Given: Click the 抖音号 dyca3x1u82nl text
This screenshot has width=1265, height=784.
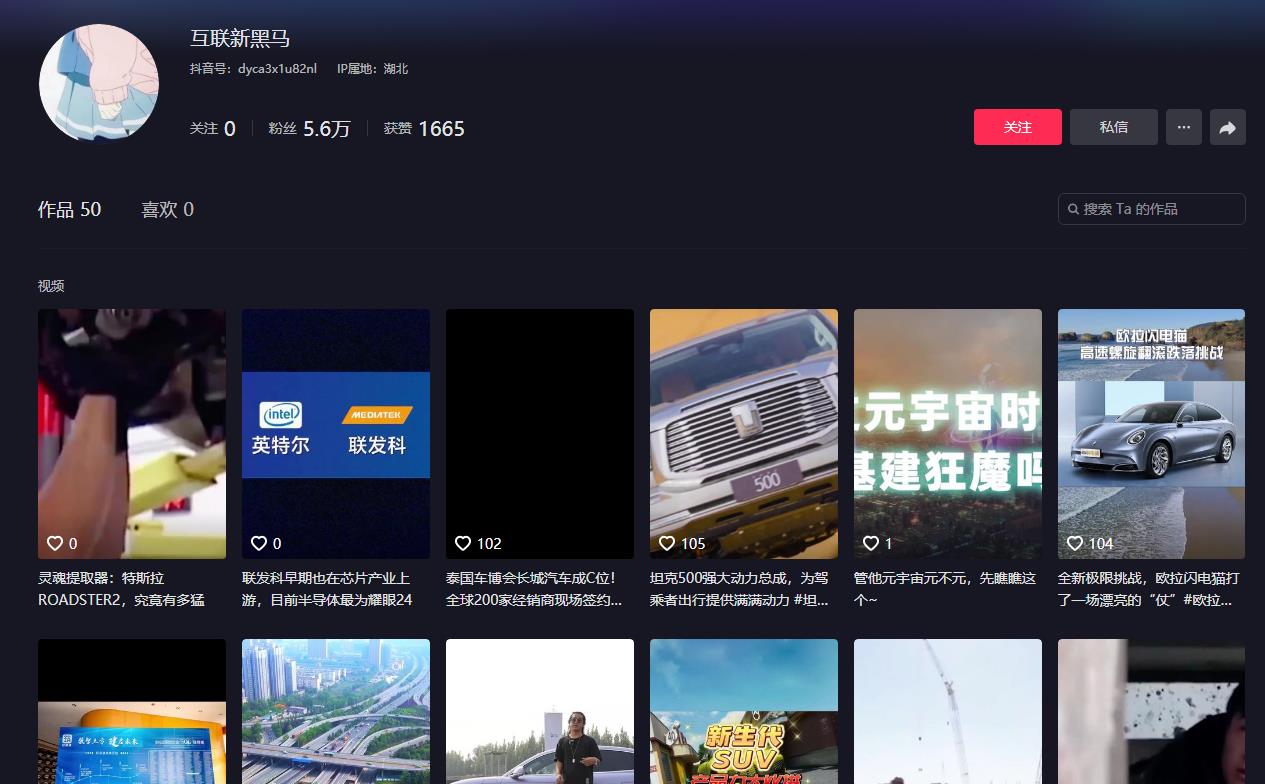Looking at the screenshot, I should (253, 69).
